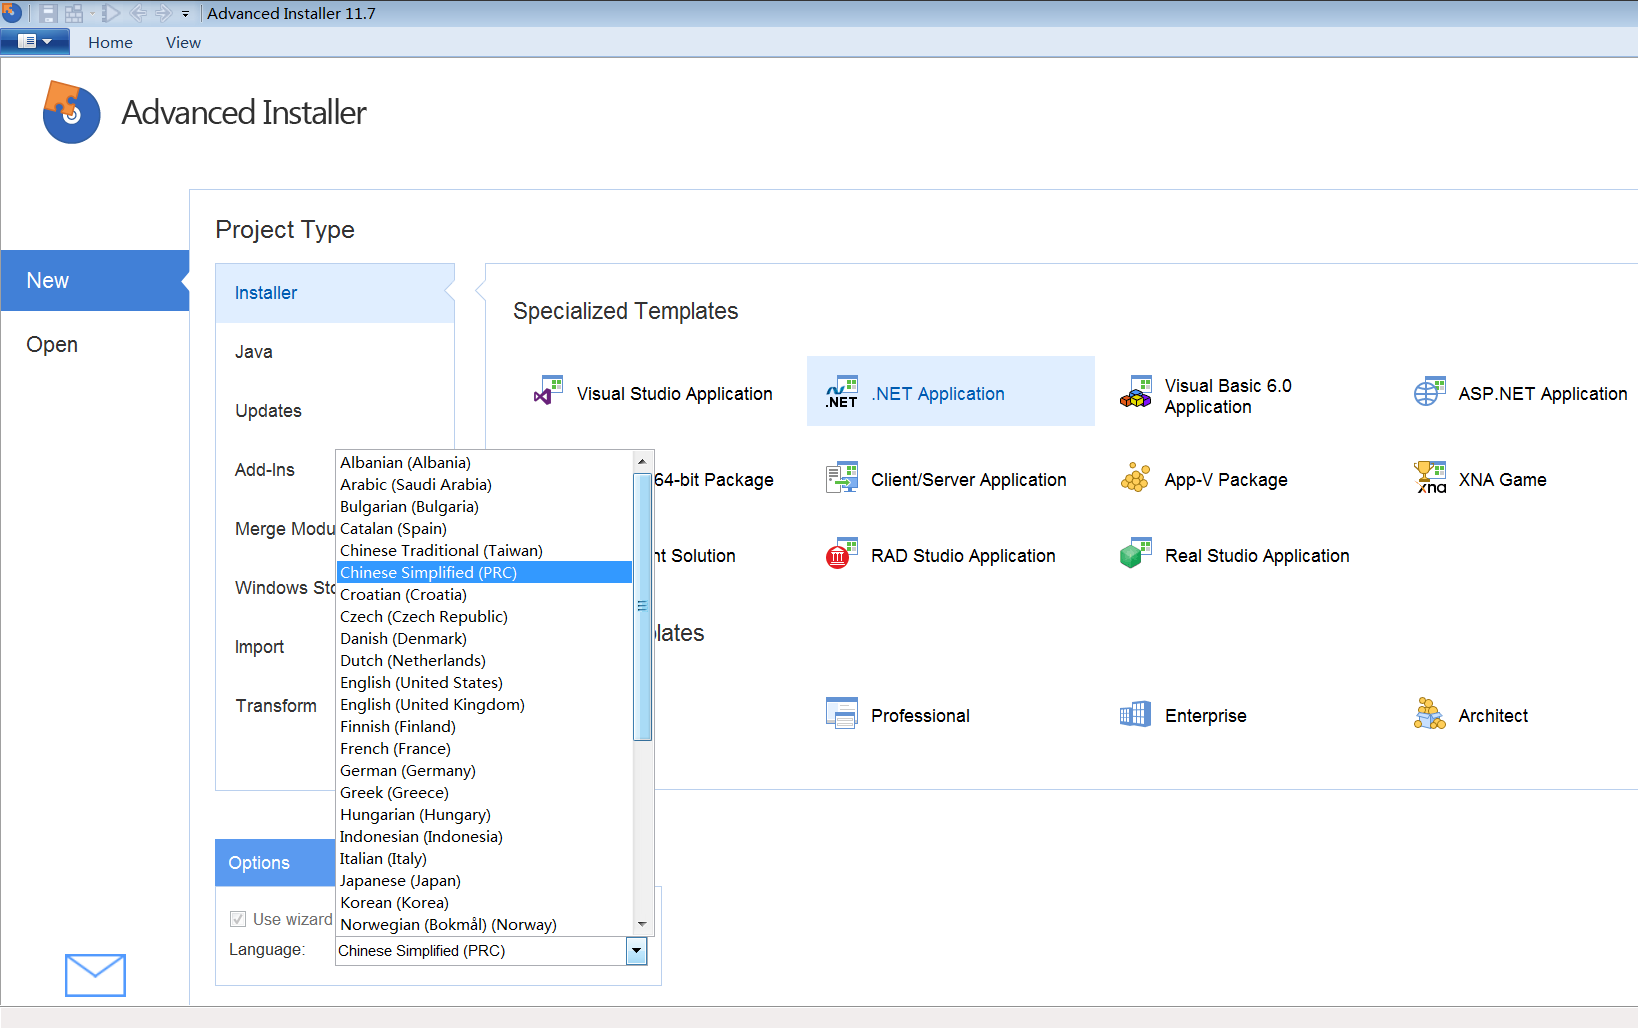Choose the Client/Server Application icon
Image resolution: width=1638 pixels, height=1028 pixels.
(842, 478)
